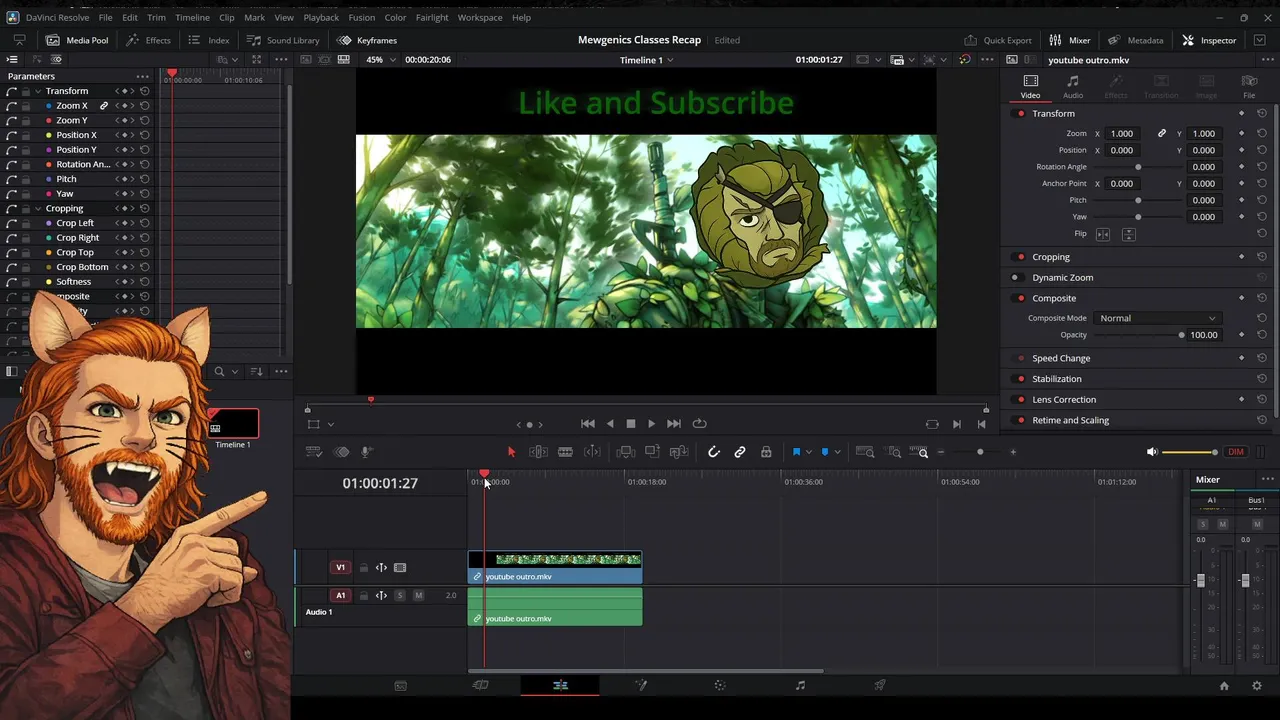The height and width of the screenshot is (720, 1280).
Task: Collapse the Transform parameters group
Action: click(x=37, y=91)
